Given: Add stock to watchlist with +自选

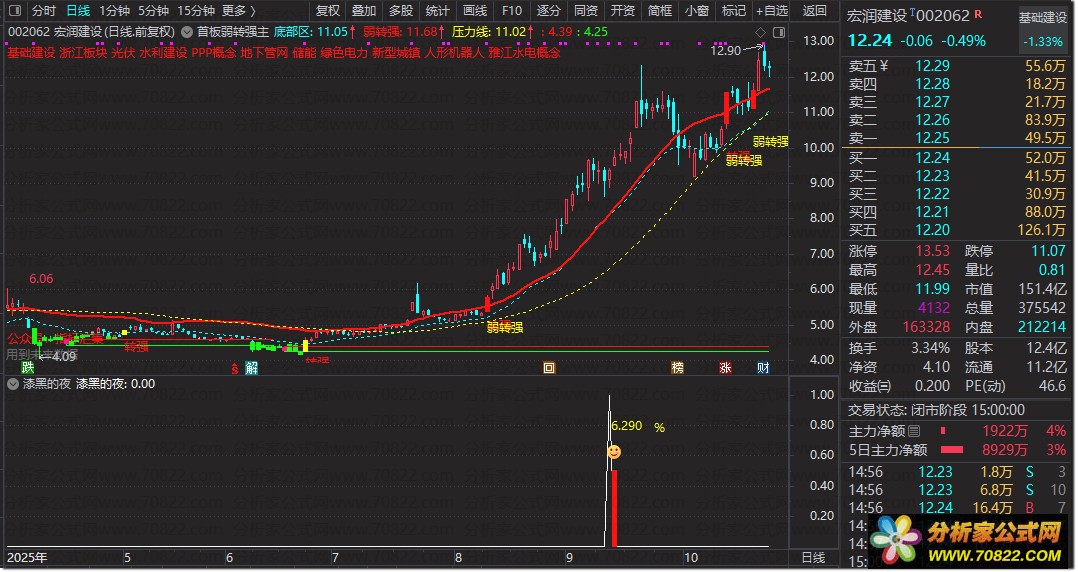Looking at the screenshot, I should (x=772, y=11).
